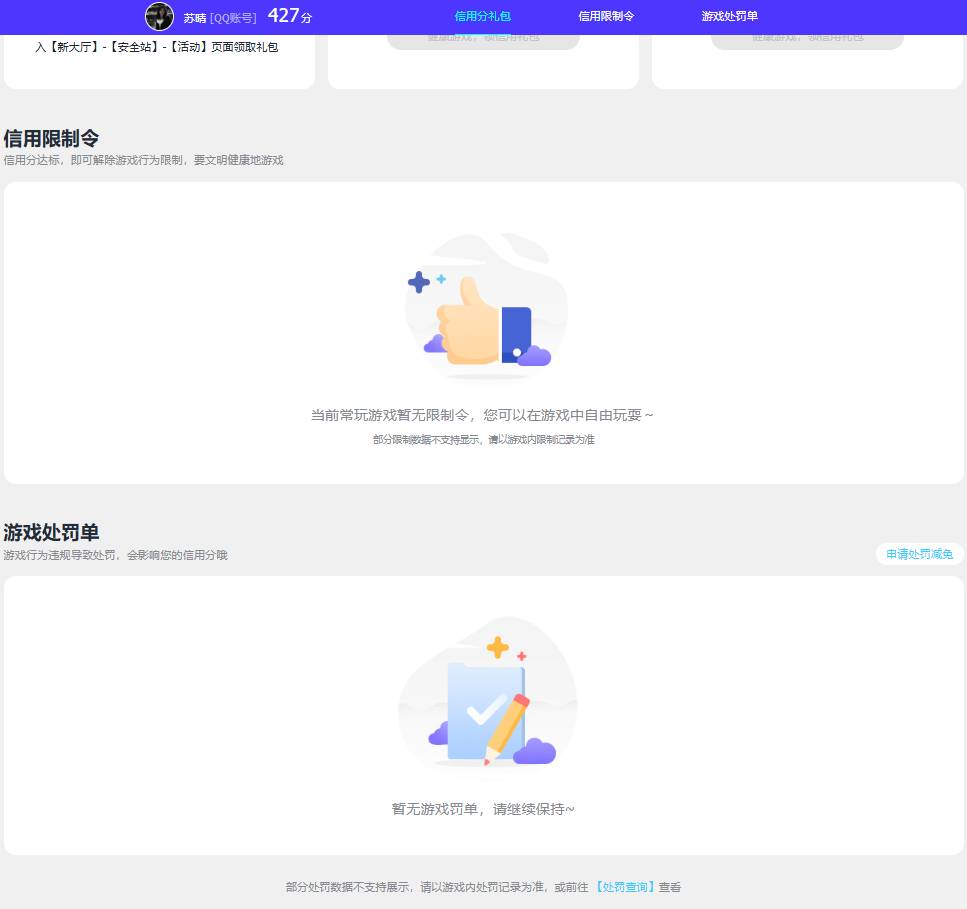
Task: Open the 信用分礼包 tab
Action: [482, 17]
